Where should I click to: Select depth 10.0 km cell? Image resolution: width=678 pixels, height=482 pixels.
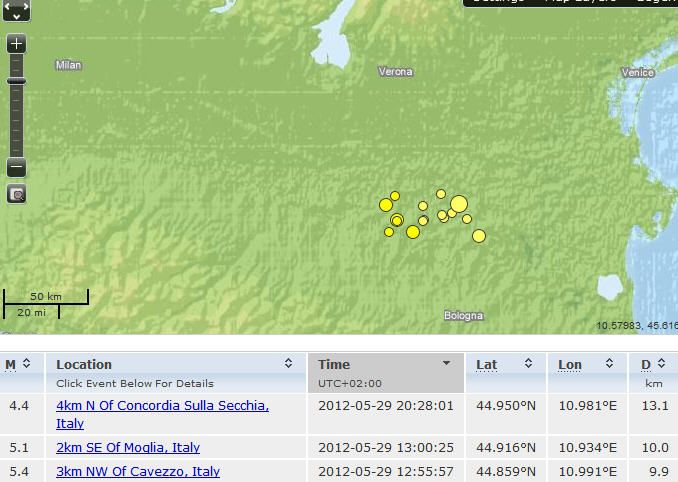pyautogui.click(x=655, y=447)
